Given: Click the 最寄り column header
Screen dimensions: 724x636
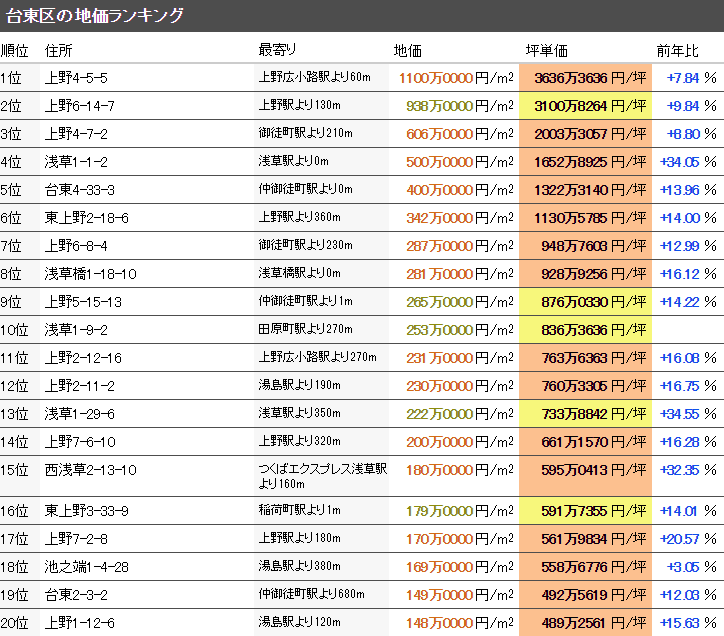Looking at the screenshot, I should coord(278,51).
